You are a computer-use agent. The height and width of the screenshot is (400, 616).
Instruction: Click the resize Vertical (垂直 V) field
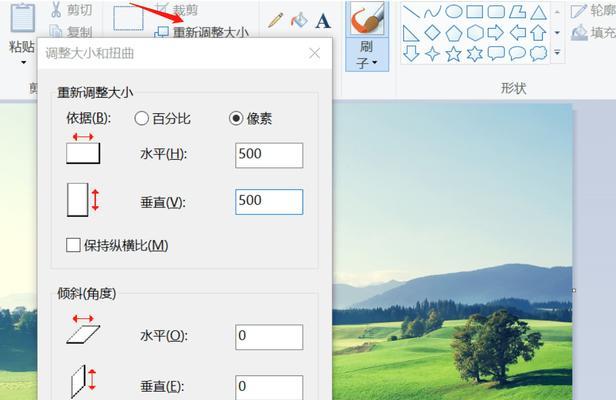[x=269, y=202]
